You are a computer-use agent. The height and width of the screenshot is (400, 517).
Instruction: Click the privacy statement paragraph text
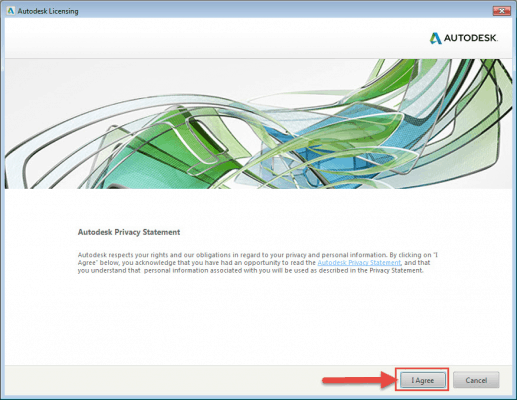click(x=258, y=263)
